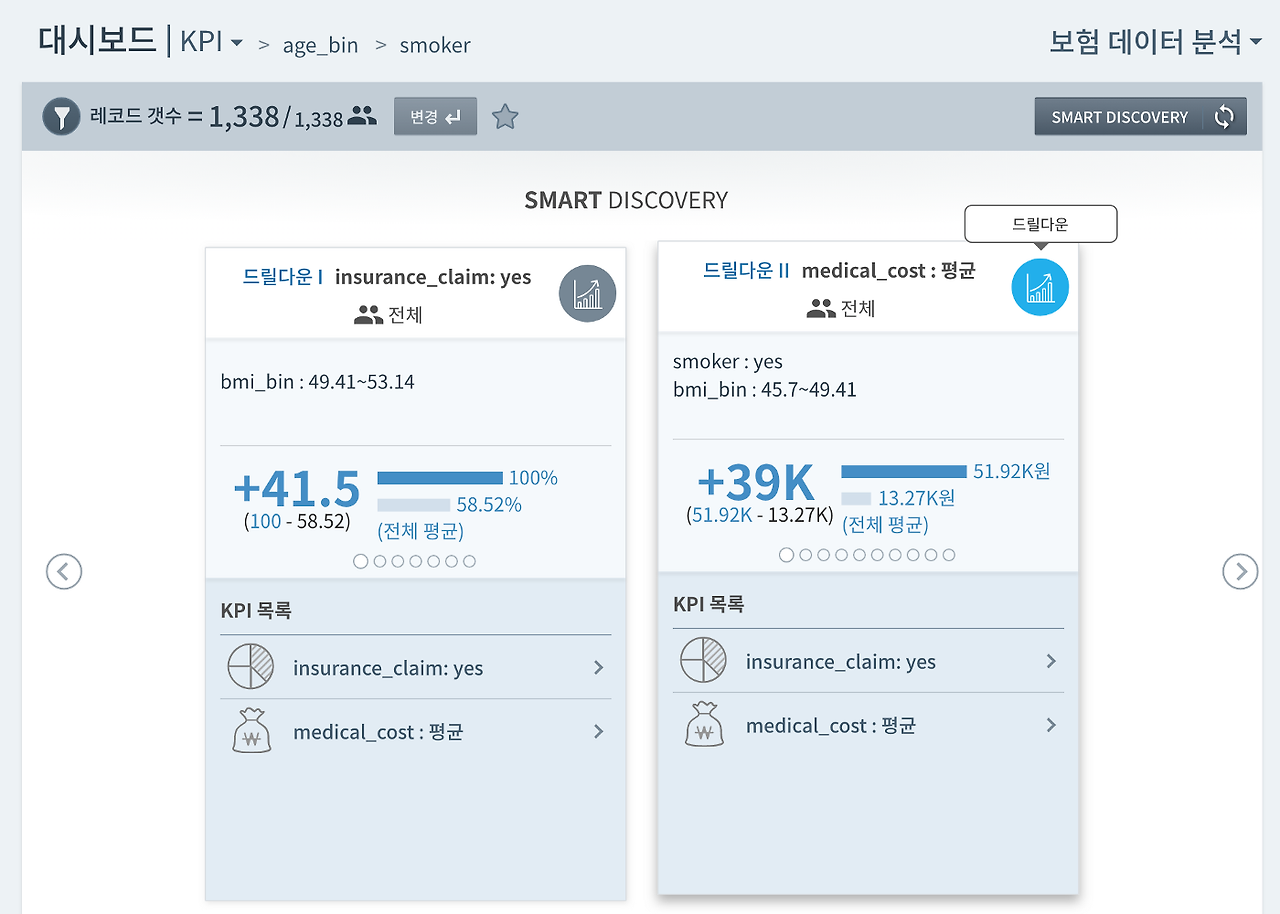This screenshot has height=914, width=1280.
Task: Expand insurance_claim: yes chevron in 드릴다운 I
Action: [x=598, y=667]
